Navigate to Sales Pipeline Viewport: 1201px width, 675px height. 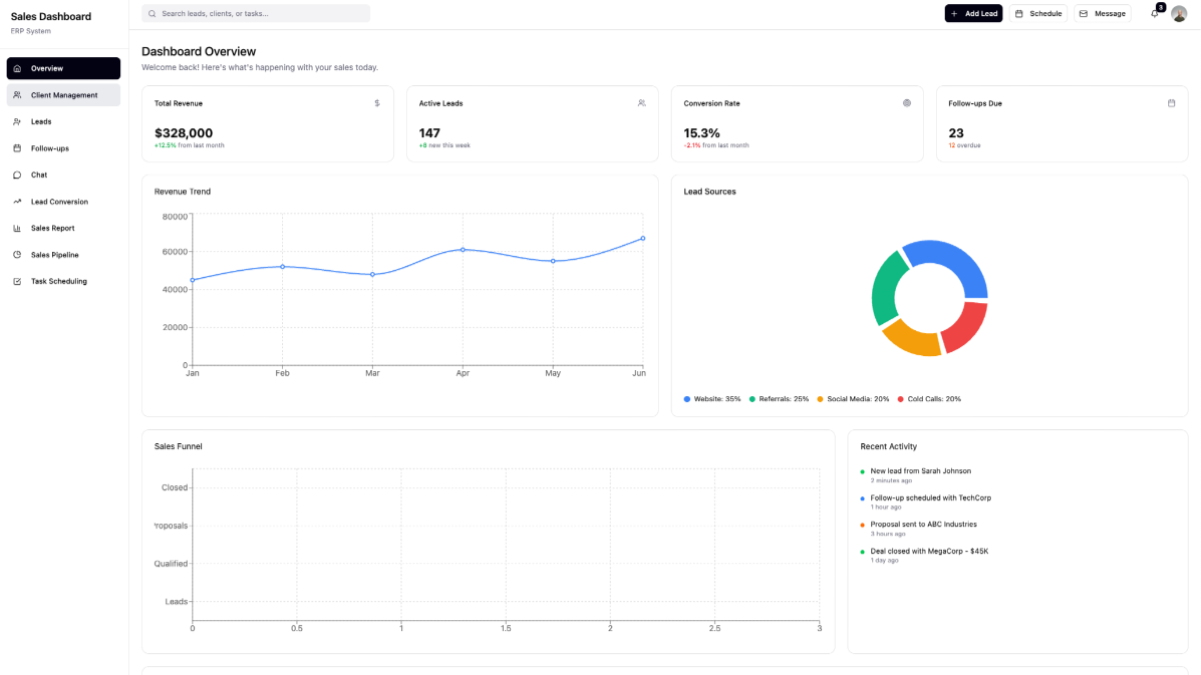(64, 255)
